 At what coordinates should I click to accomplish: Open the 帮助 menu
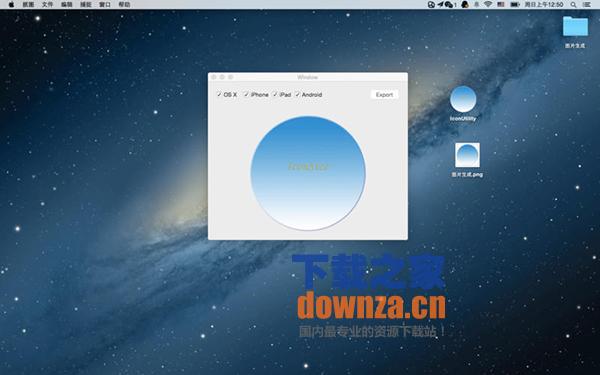tap(124, 5)
